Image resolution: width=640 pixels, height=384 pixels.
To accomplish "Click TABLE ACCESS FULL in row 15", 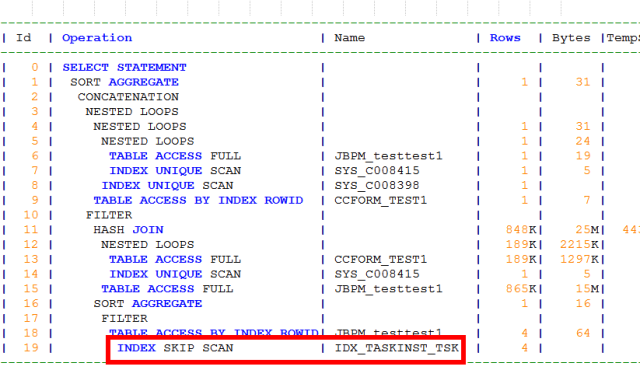I will [x=167, y=289].
